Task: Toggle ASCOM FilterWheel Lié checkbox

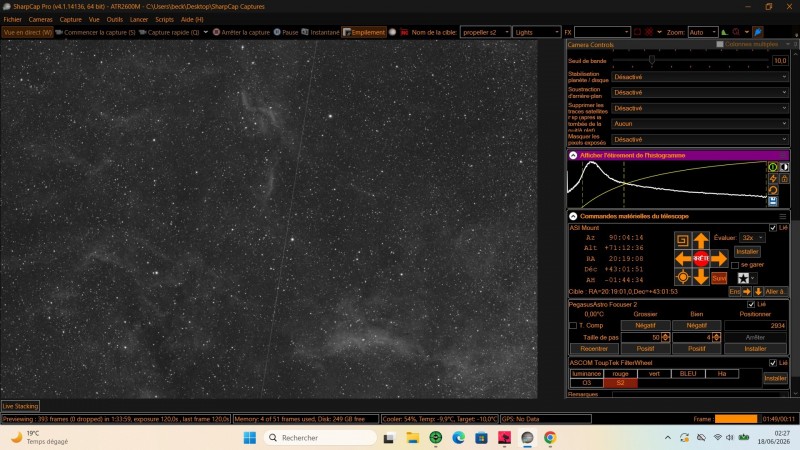Action: [x=773, y=363]
